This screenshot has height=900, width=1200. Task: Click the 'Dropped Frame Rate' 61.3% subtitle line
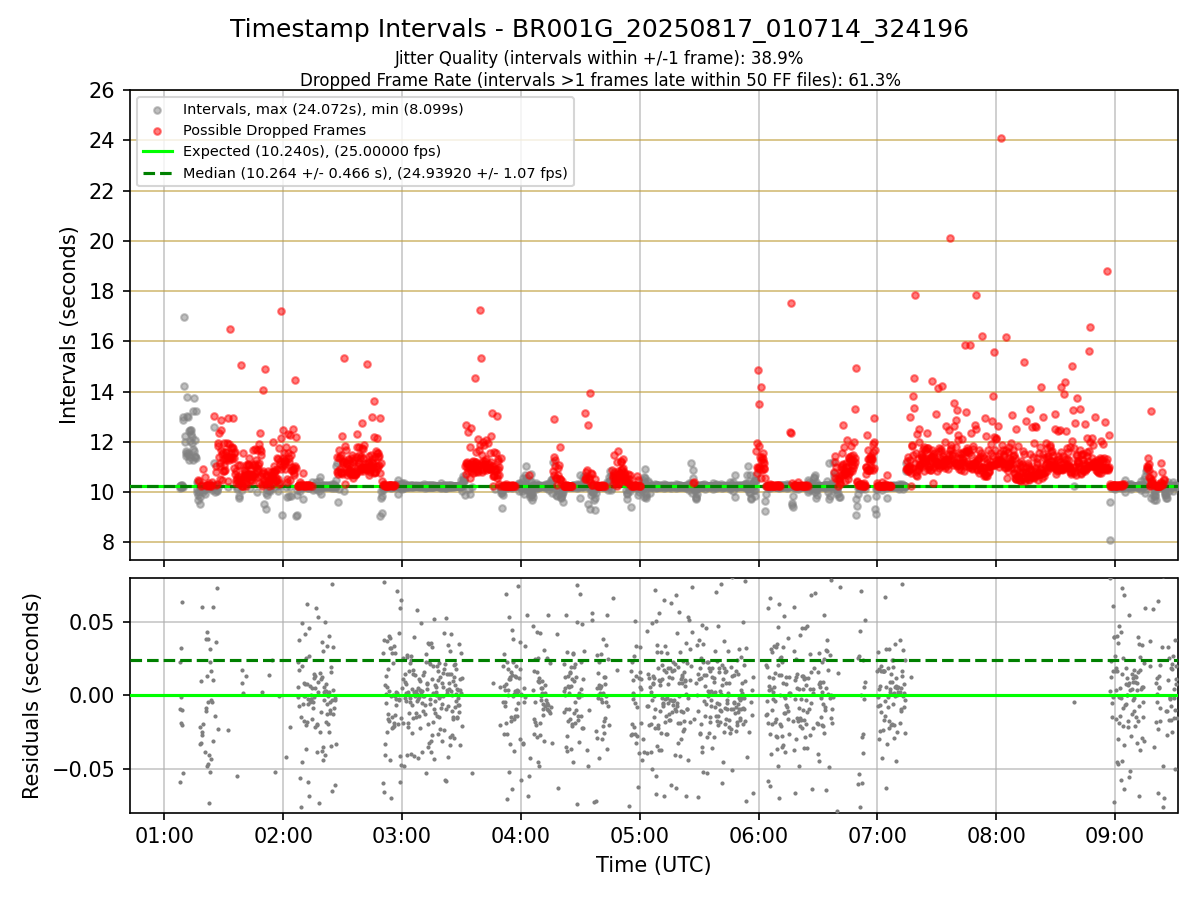pos(600,79)
